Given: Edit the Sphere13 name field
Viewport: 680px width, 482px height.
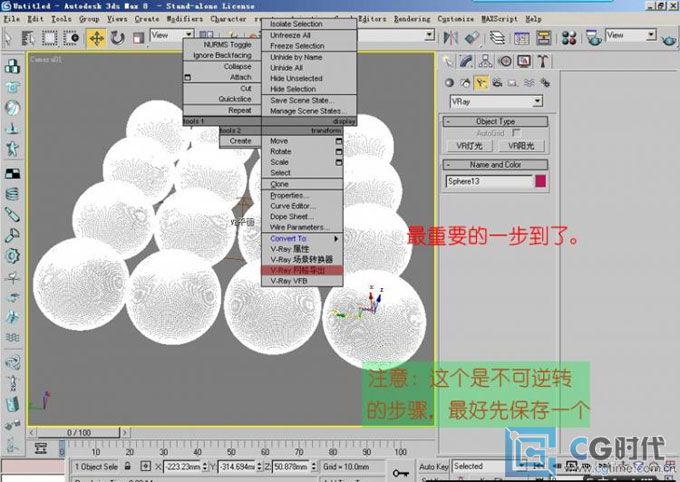Looking at the screenshot, I should click(488, 181).
